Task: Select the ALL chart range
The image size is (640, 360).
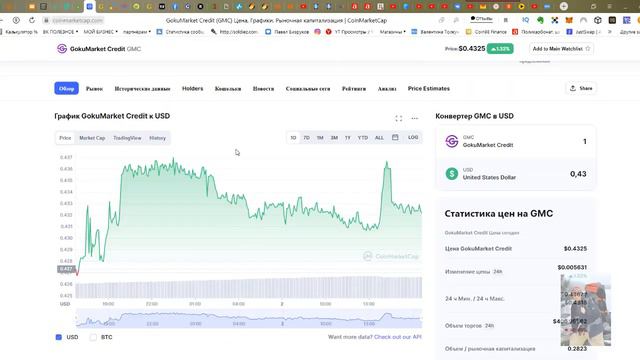Action: pyautogui.click(x=379, y=138)
